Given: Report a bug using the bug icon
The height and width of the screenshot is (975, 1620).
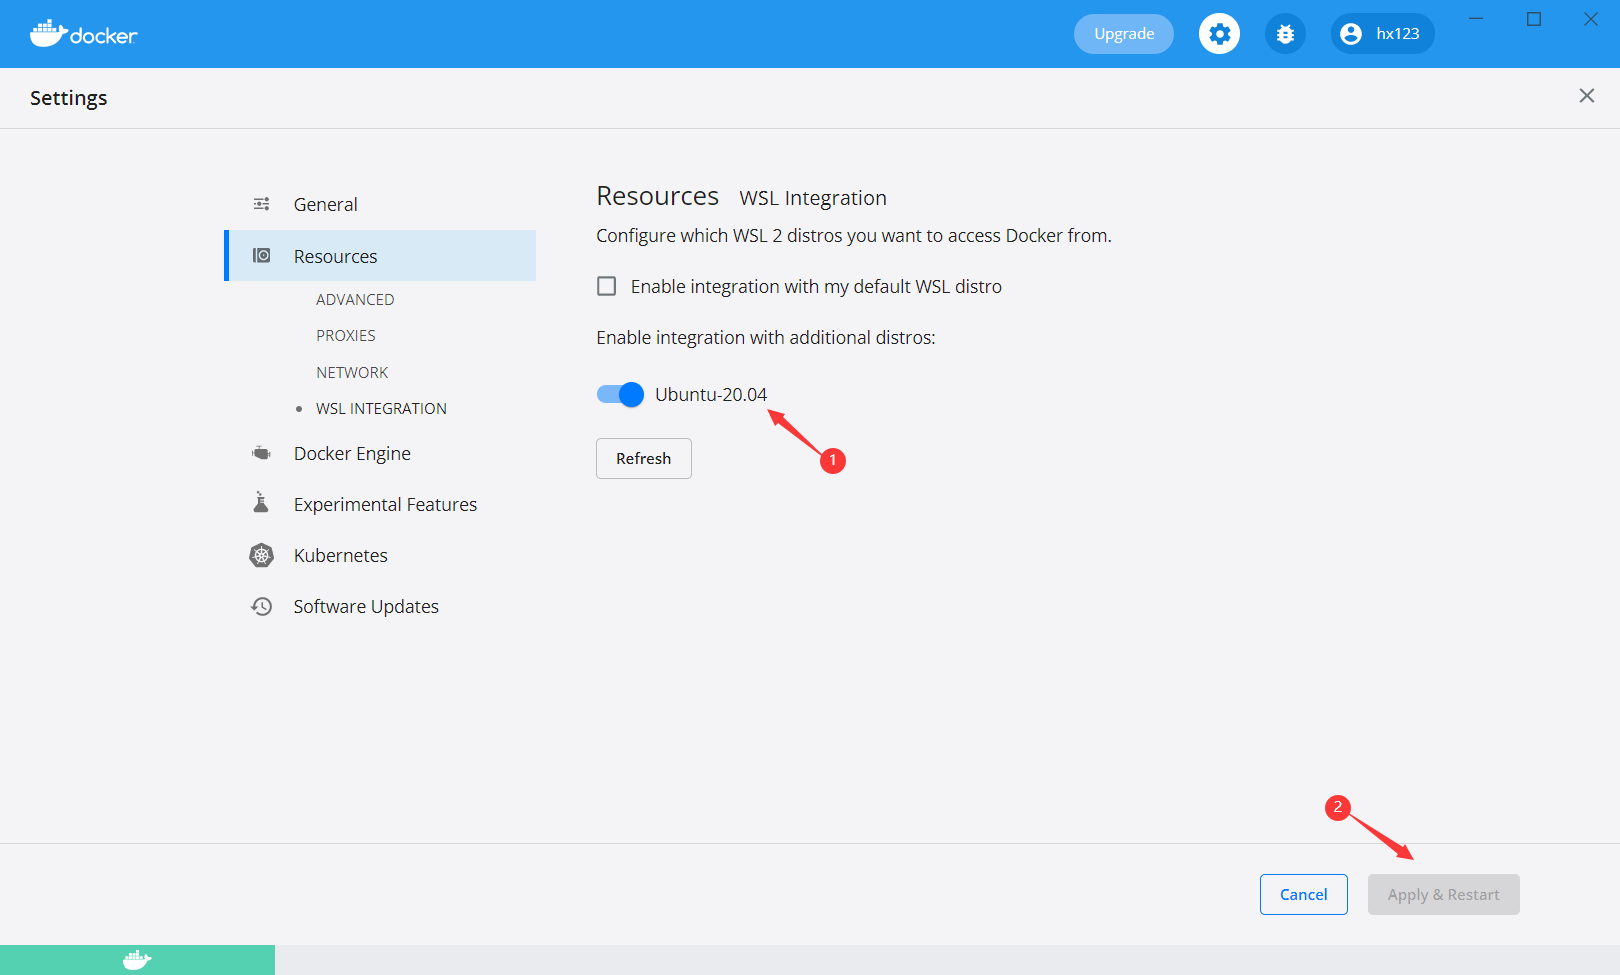Looking at the screenshot, I should click(1285, 33).
